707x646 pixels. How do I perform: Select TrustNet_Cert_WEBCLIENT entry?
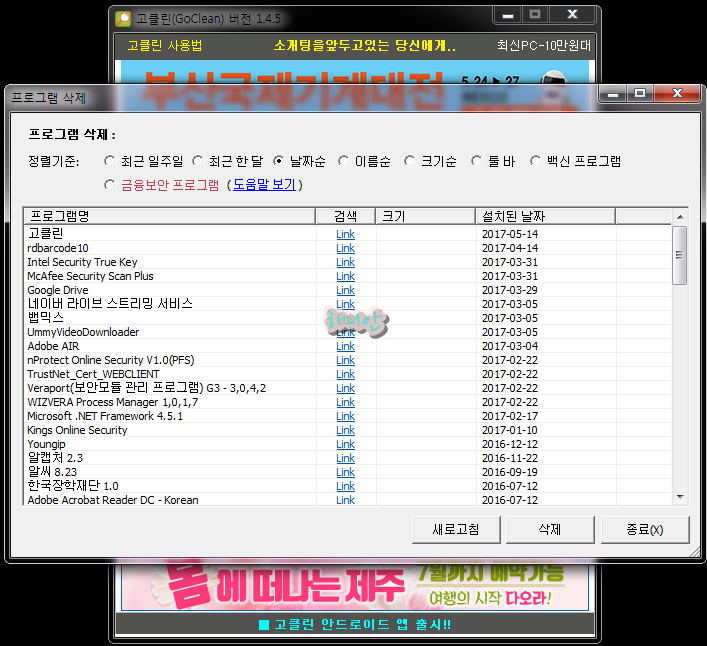click(93, 374)
